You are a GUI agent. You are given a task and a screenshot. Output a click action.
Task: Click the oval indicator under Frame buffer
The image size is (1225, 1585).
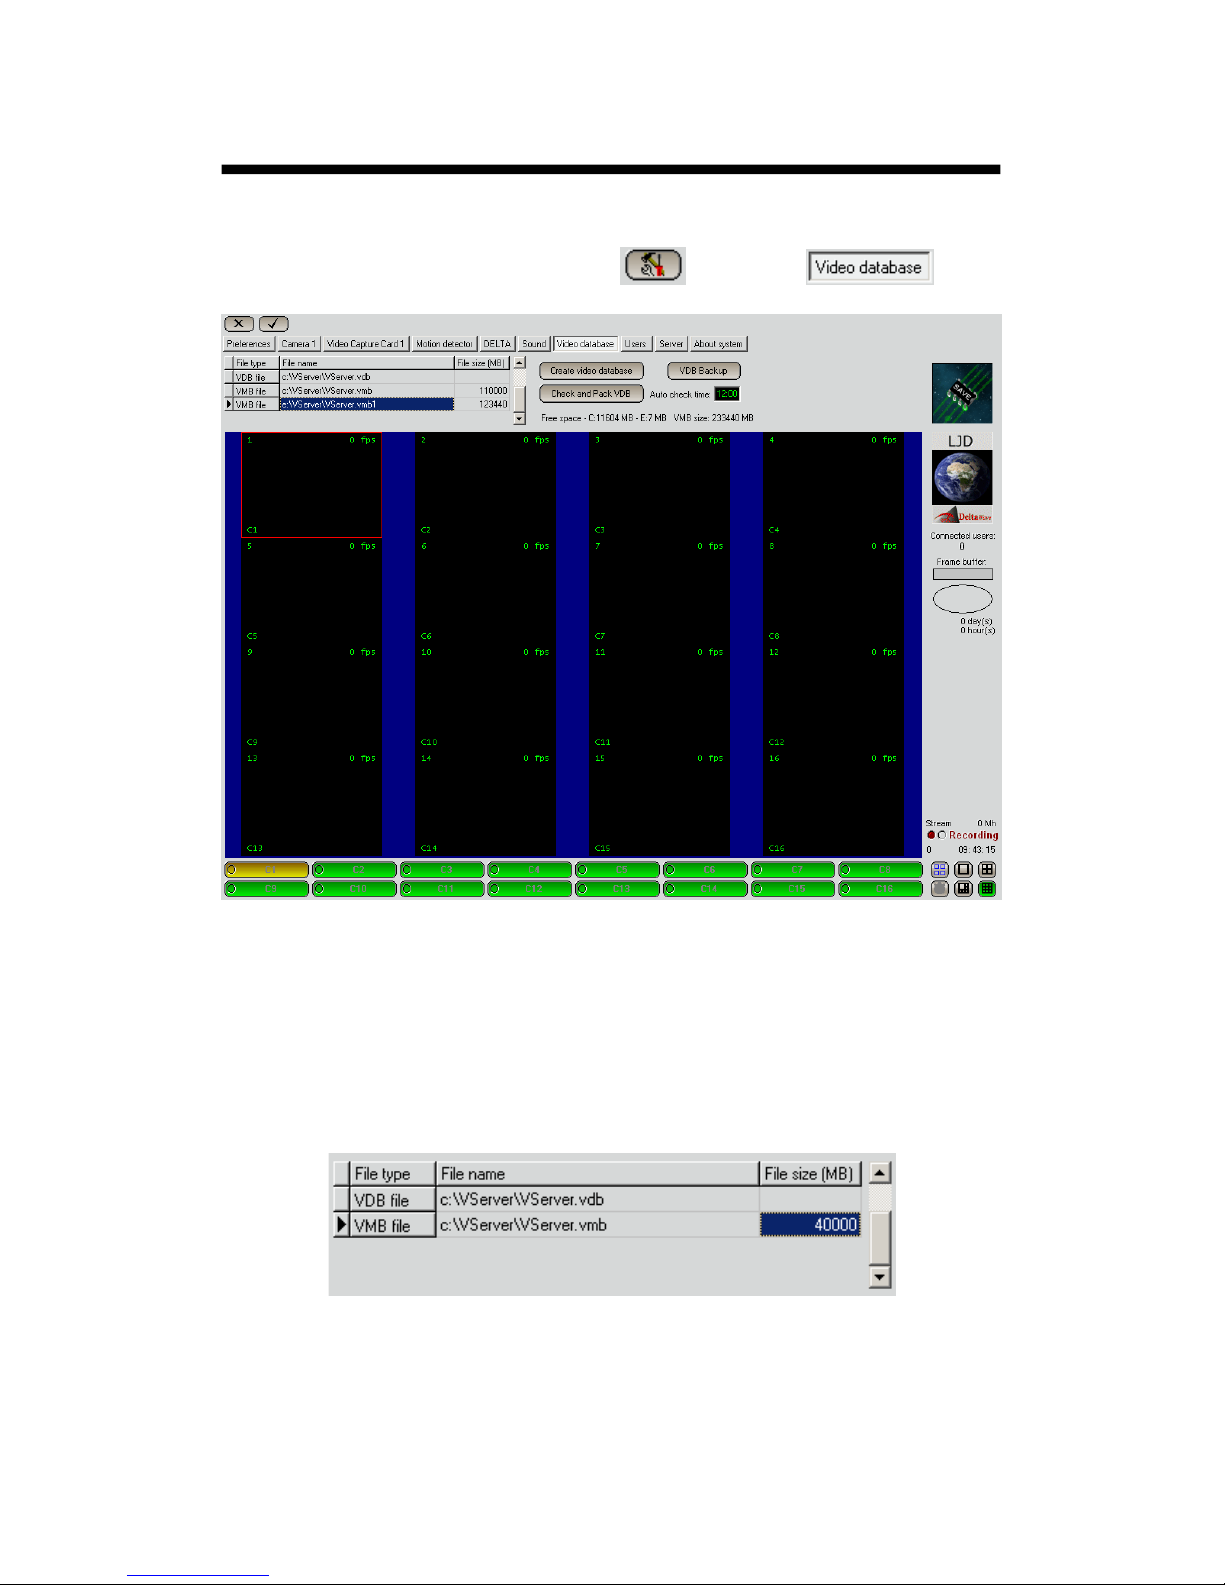[962, 599]
